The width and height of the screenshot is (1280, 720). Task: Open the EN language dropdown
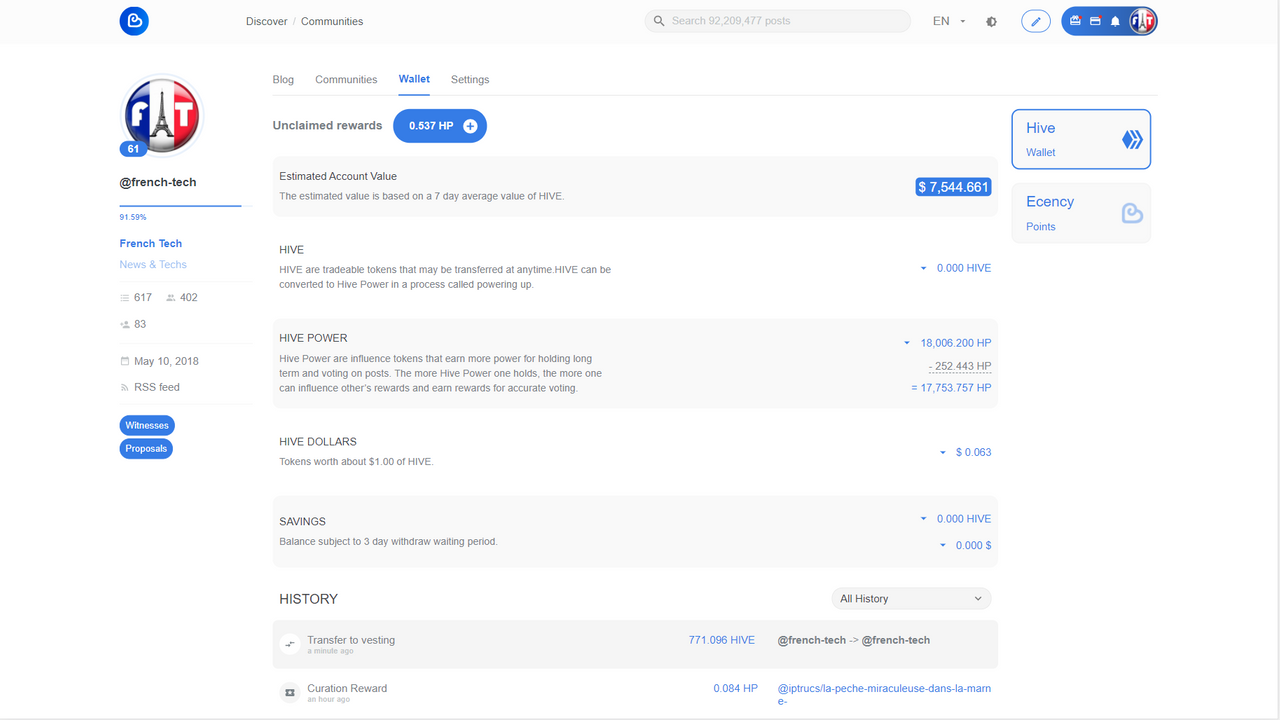click(x=949, y=21)
